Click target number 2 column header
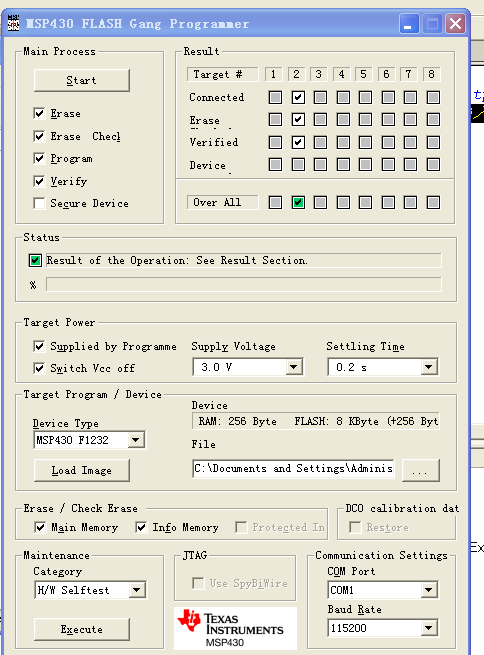 [296, 74]
